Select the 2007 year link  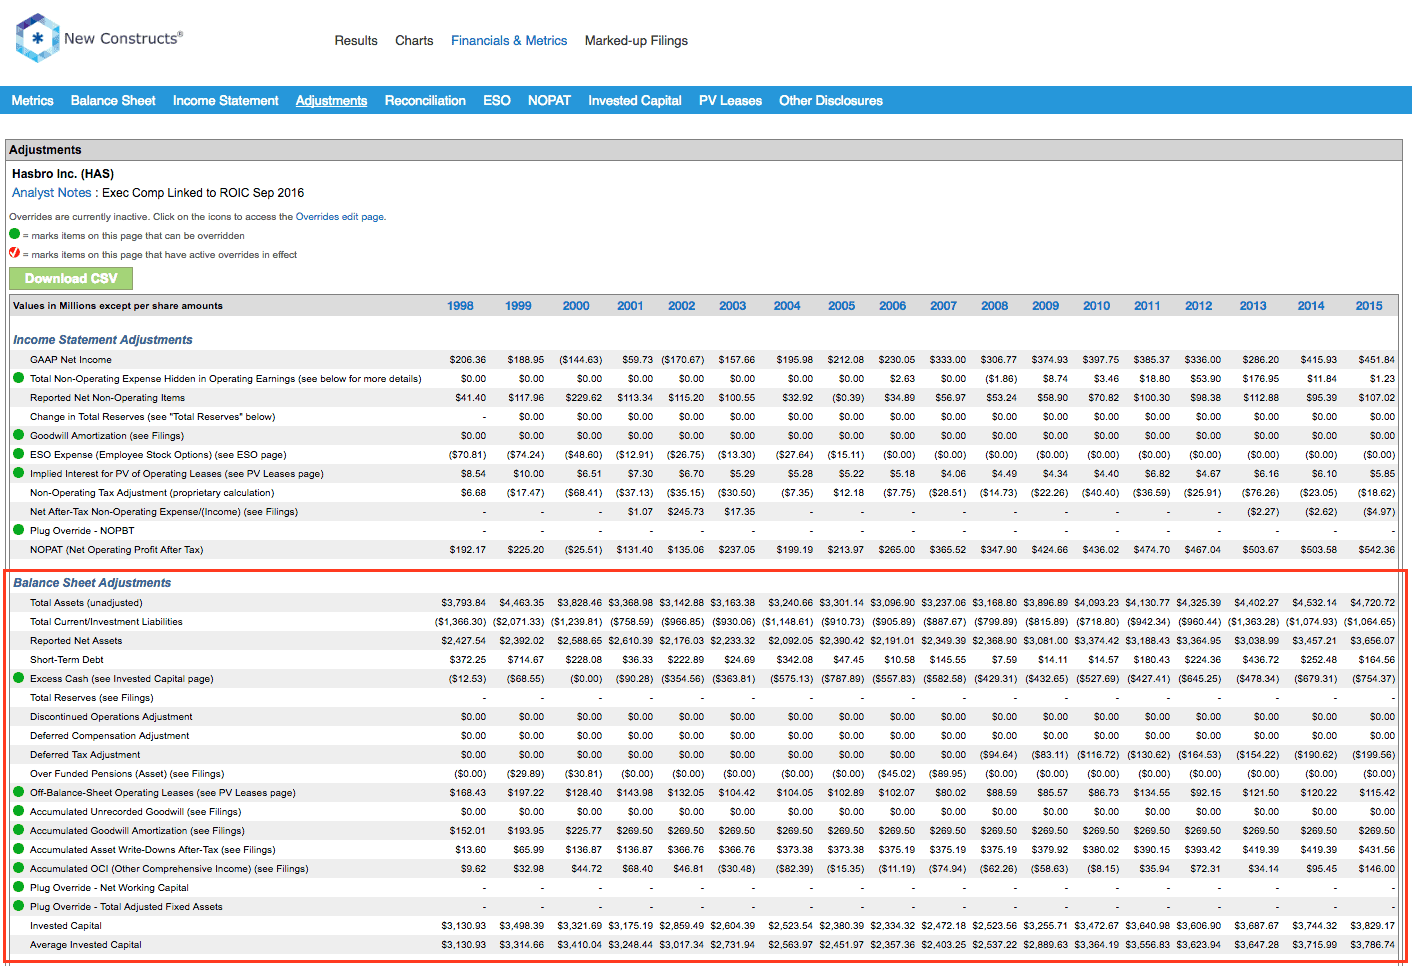pyautogui.click(x=944, y=306)
